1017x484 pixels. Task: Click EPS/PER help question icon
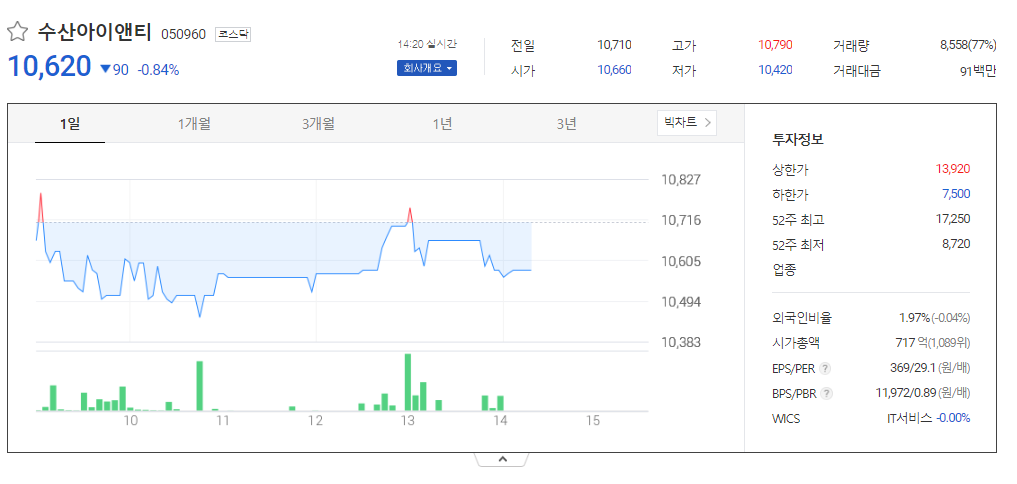(825, 369)
